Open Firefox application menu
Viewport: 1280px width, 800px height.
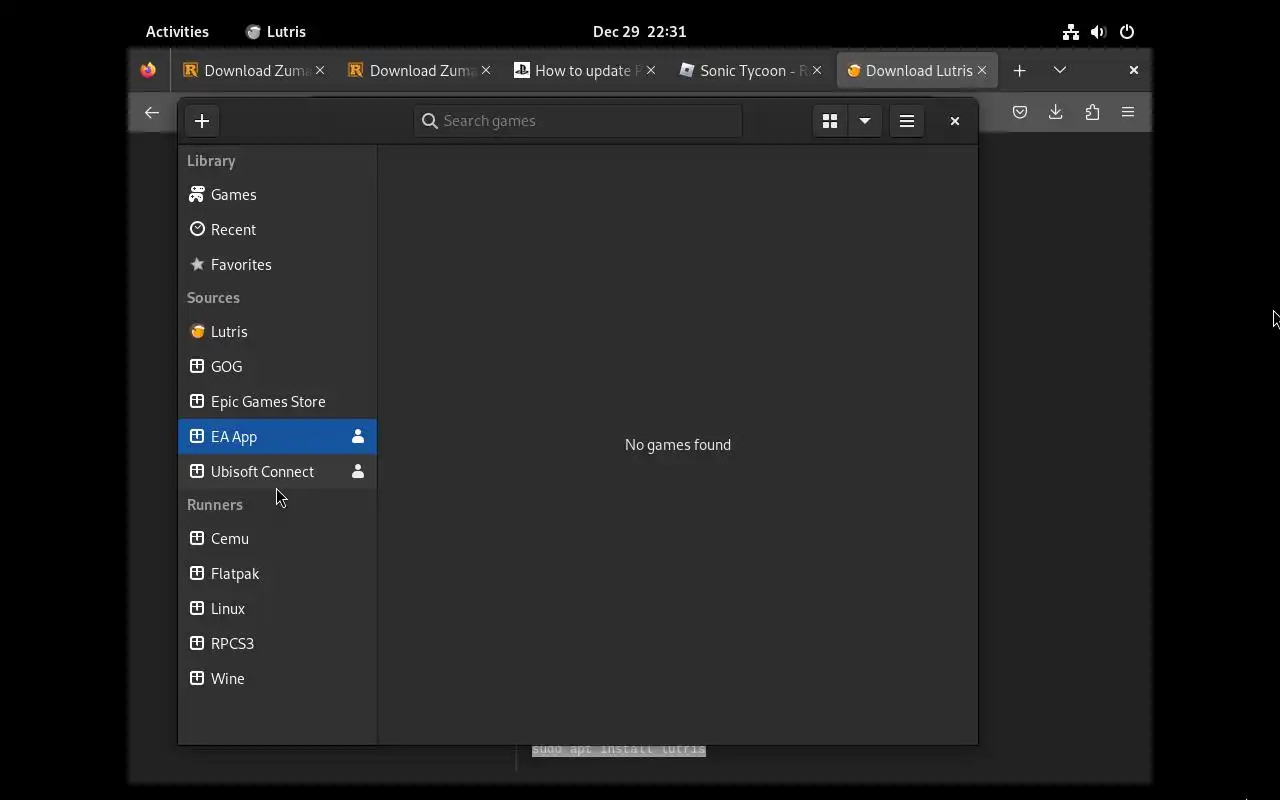pyautogui.click(x=1128, y=113)
